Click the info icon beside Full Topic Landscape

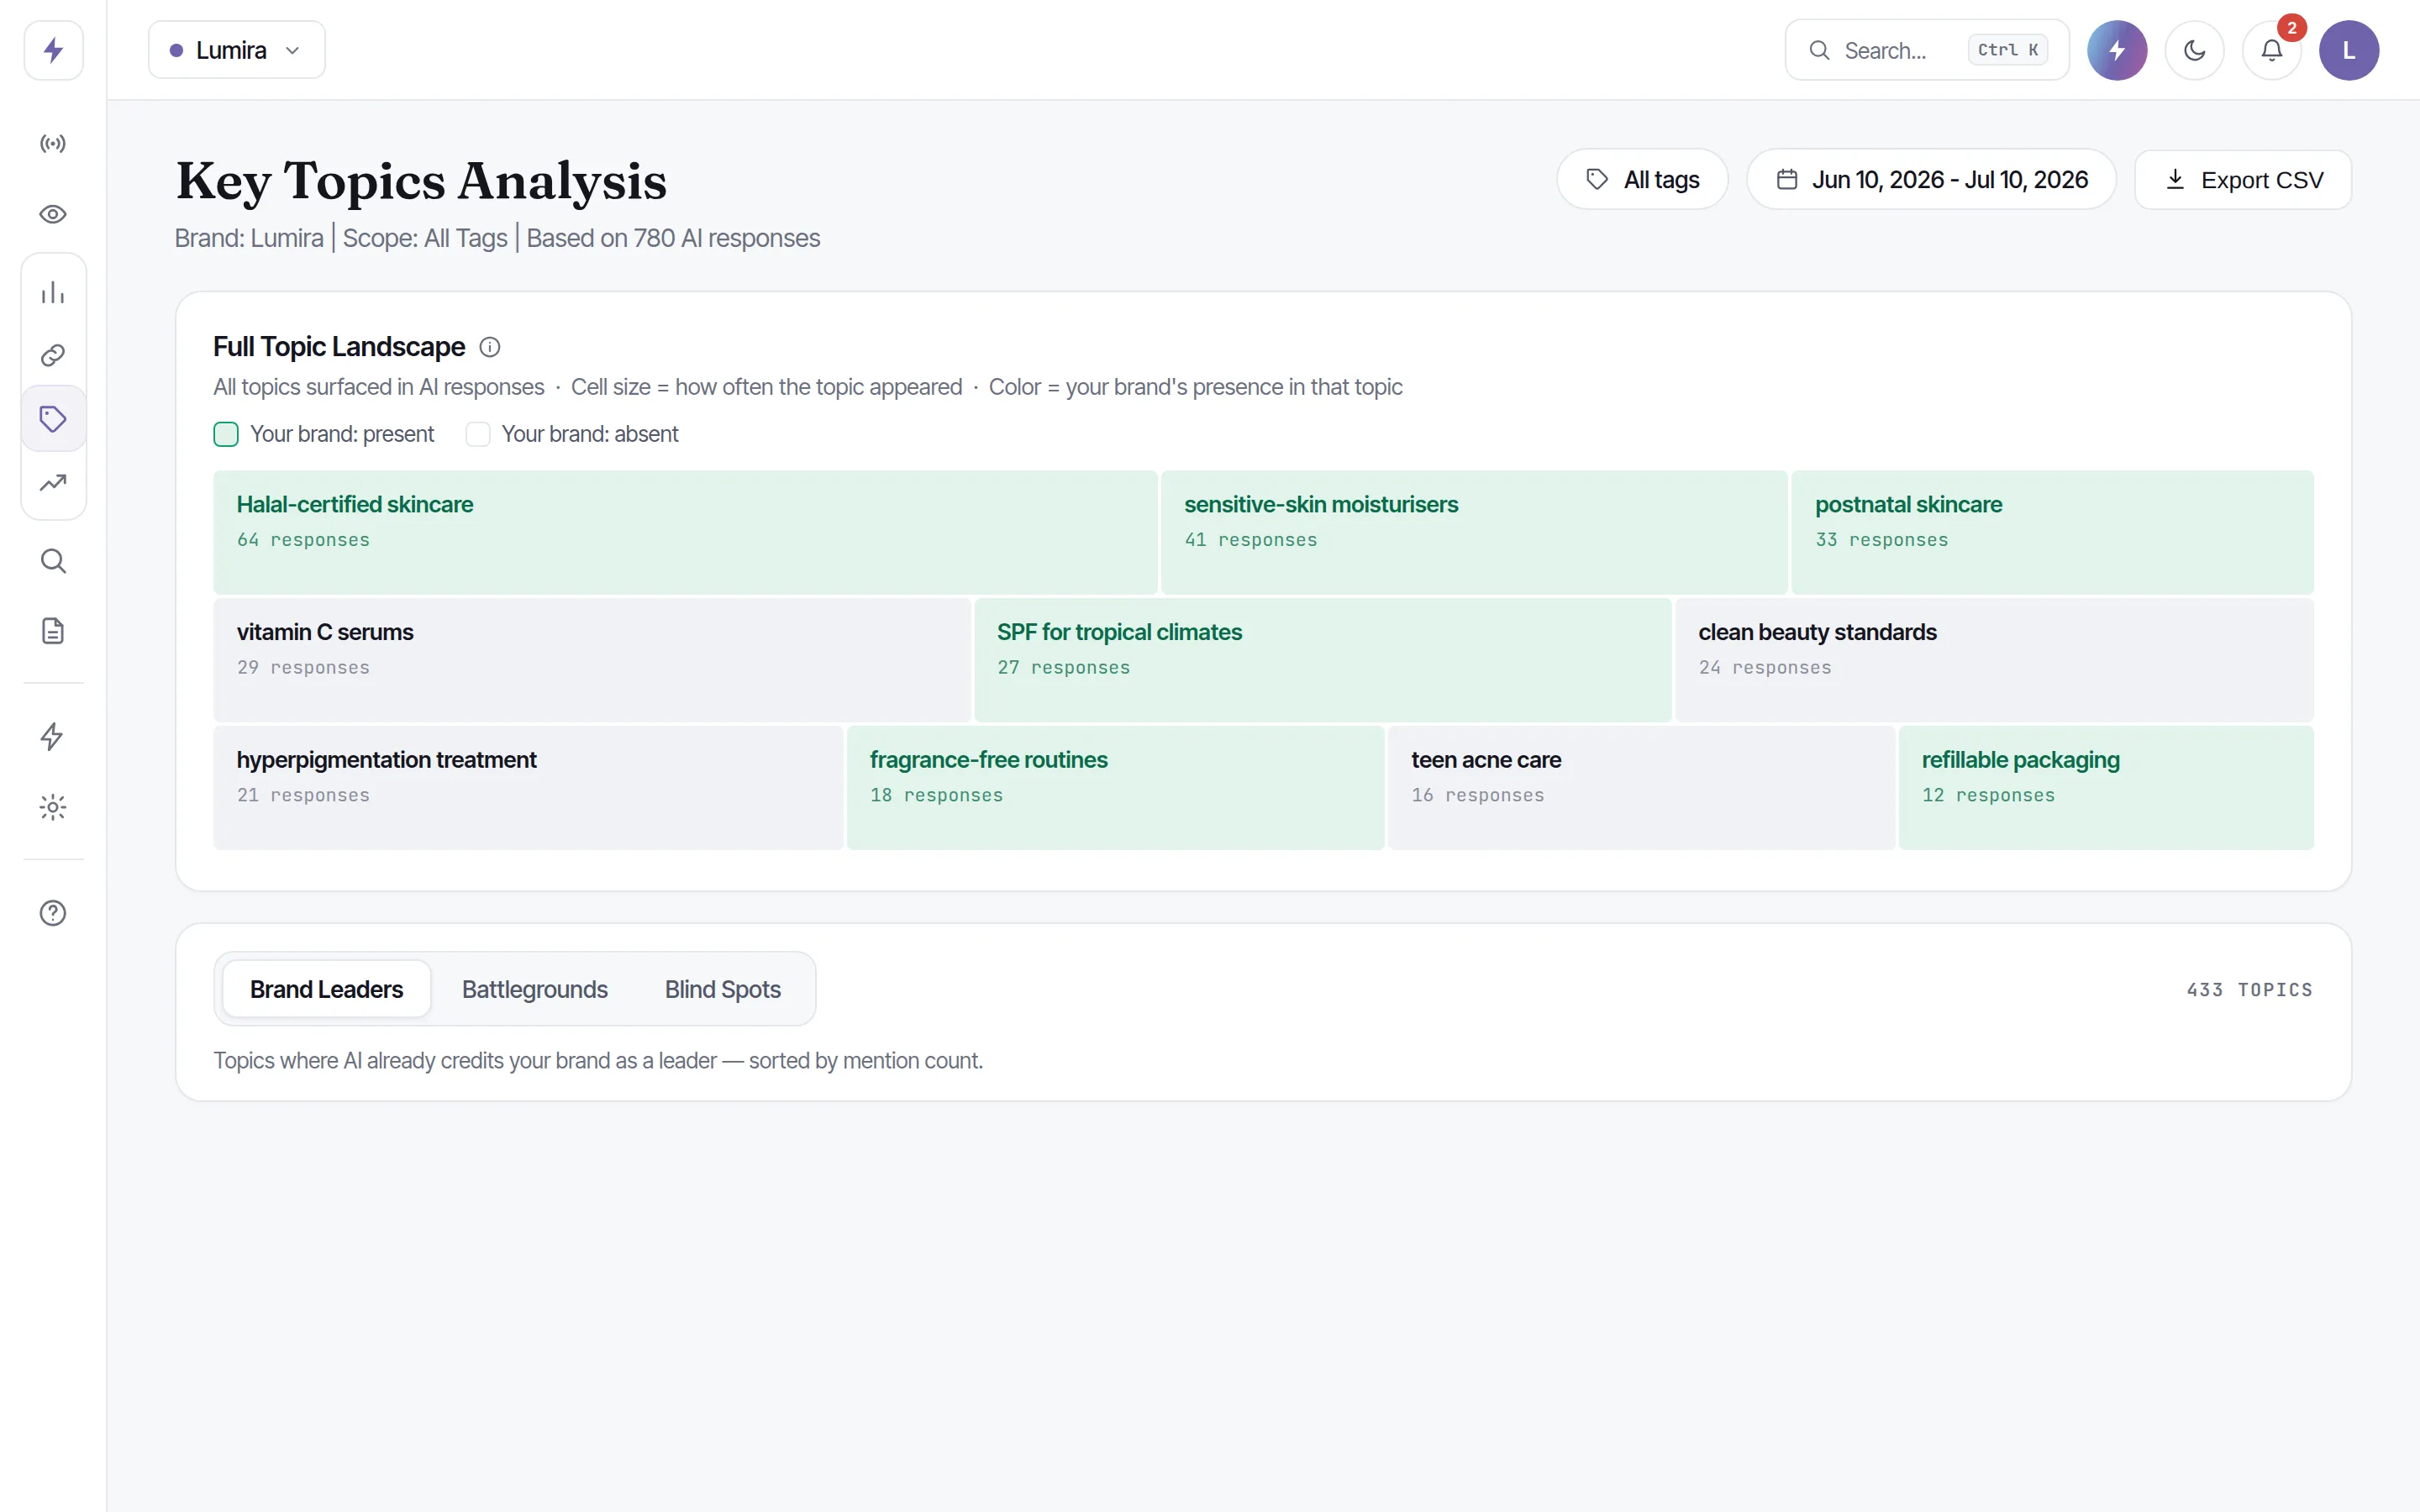(490, 347)
